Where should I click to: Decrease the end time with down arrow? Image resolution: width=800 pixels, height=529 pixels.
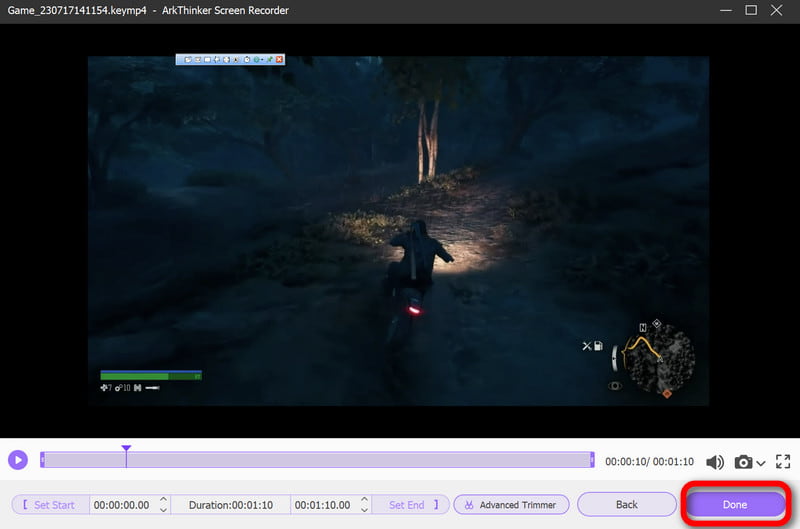click(x=364, y=510)
